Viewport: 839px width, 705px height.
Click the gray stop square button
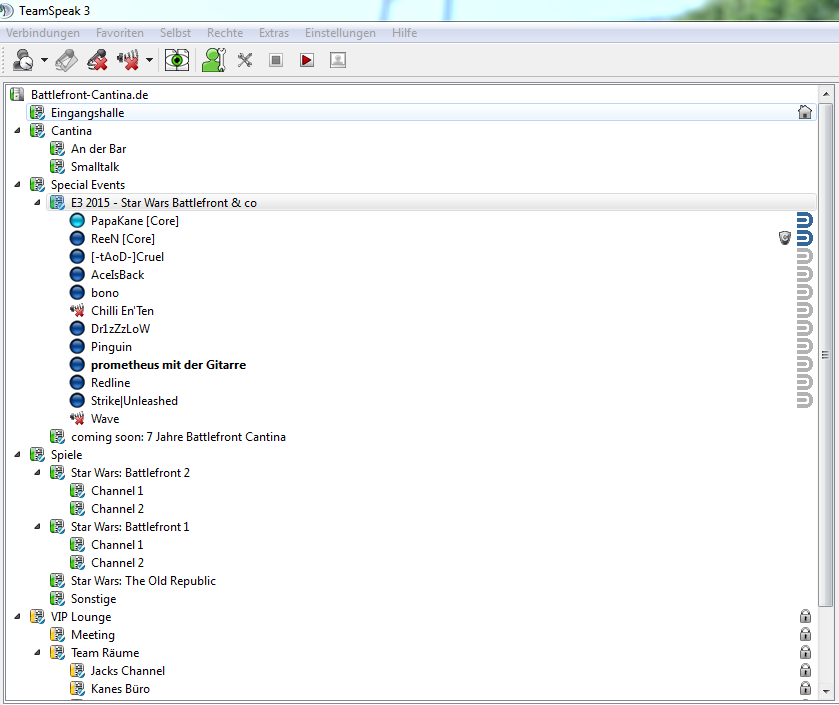click(x=276, y=60)
